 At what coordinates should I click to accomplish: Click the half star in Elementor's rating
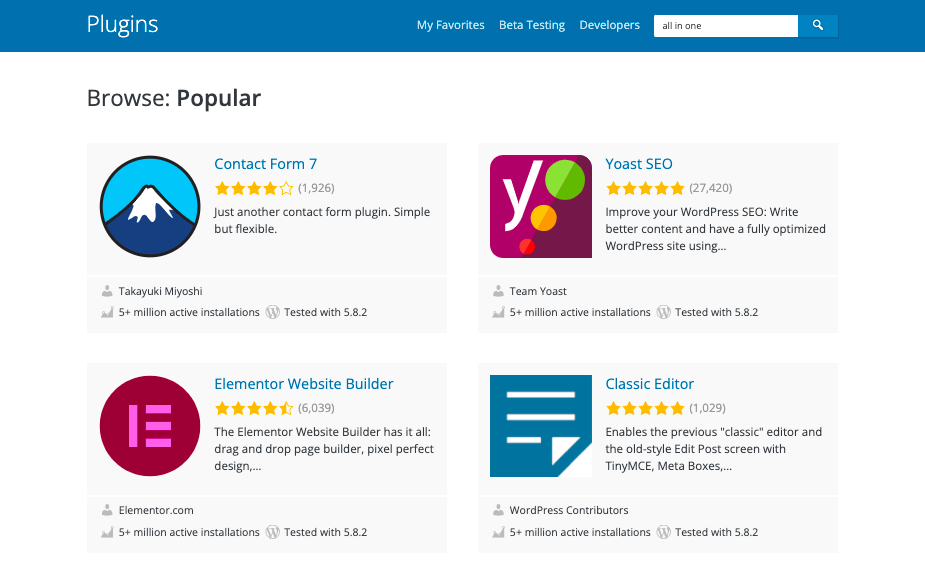click(x=287, y=408)
